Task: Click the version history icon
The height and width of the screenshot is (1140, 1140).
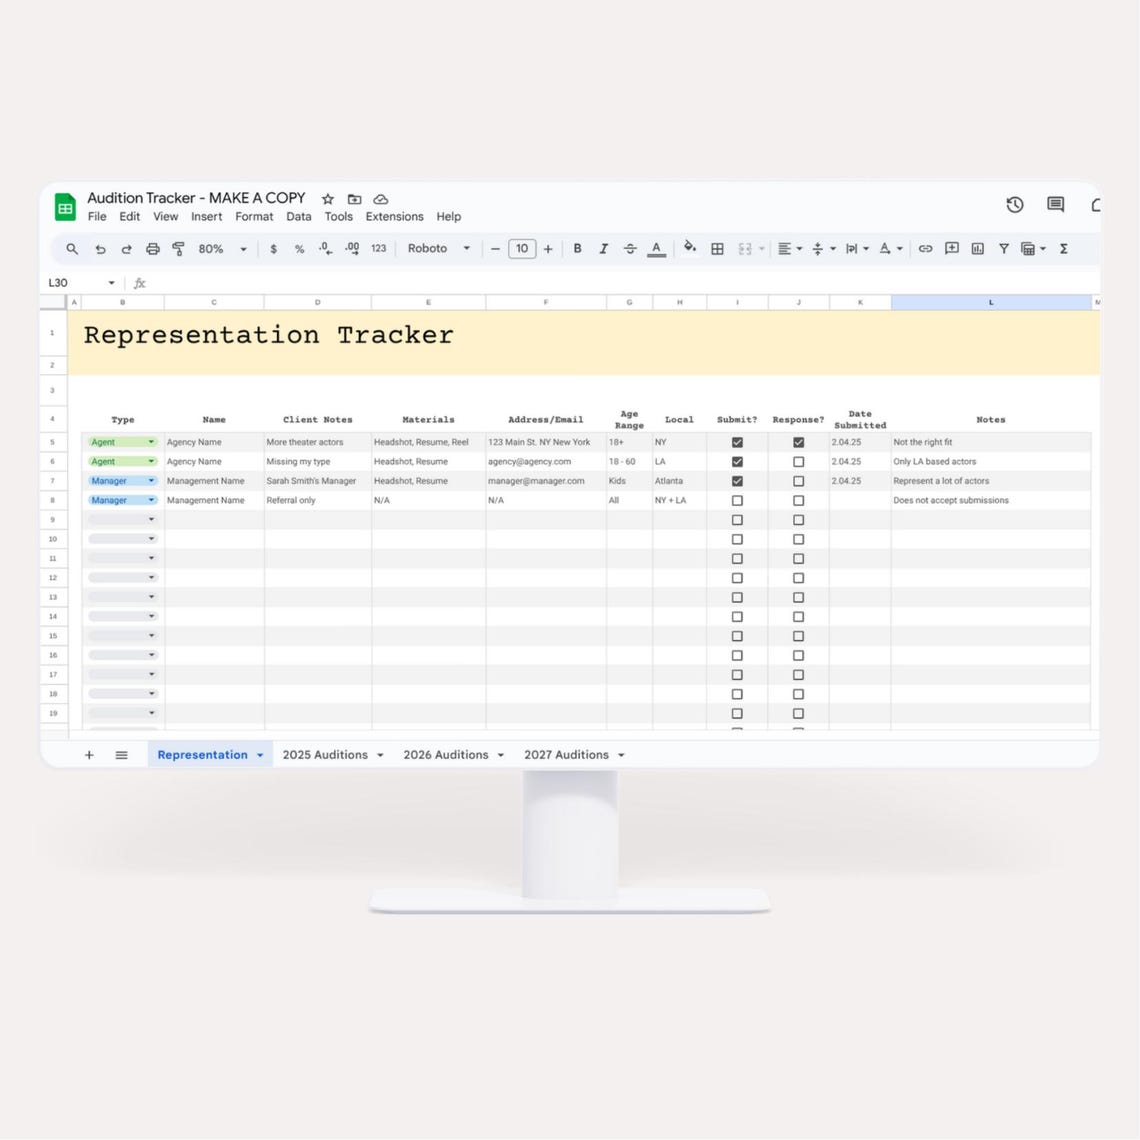Action: coord(1014,204)
